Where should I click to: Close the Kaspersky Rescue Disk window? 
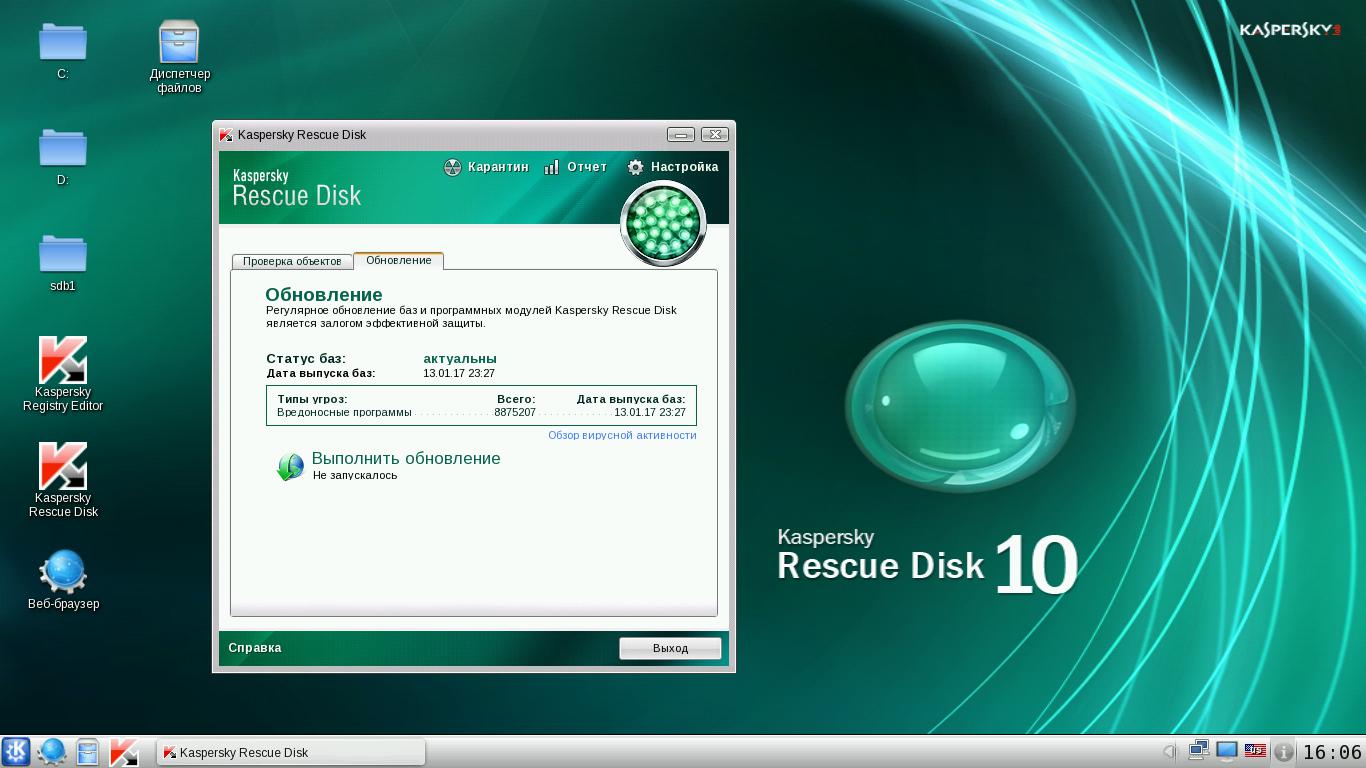pos(714,134)
